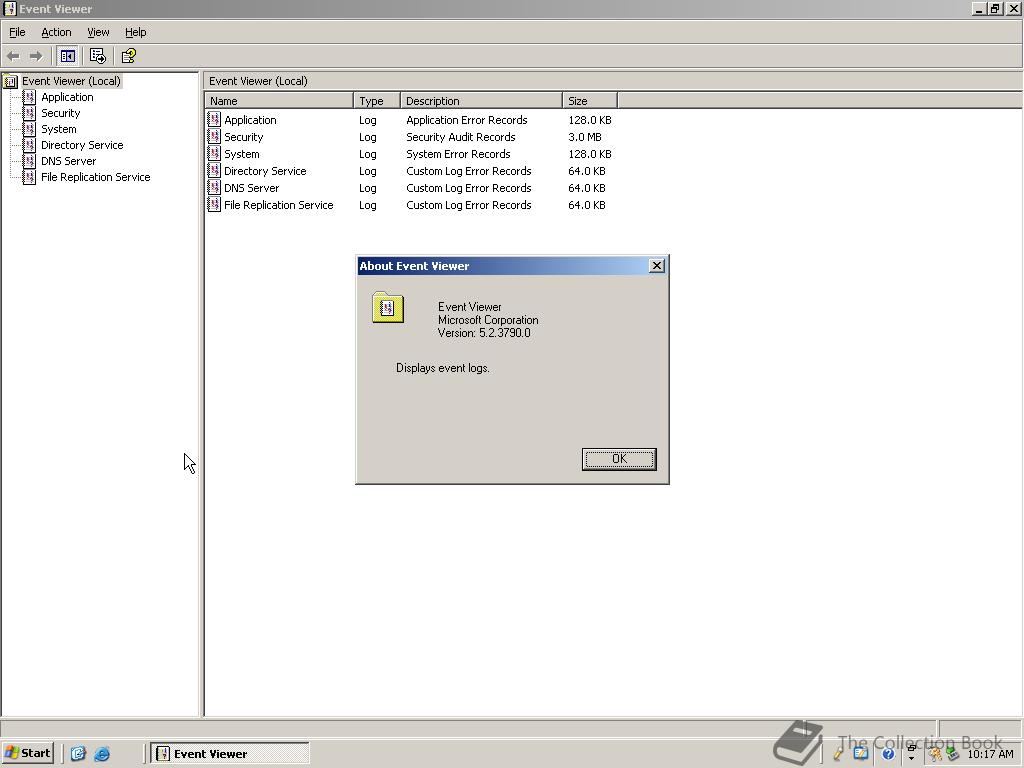This screenshot has height=768, width=1024.
Task: Click 'System Error Records' description
Action: [x=458, y=154]
